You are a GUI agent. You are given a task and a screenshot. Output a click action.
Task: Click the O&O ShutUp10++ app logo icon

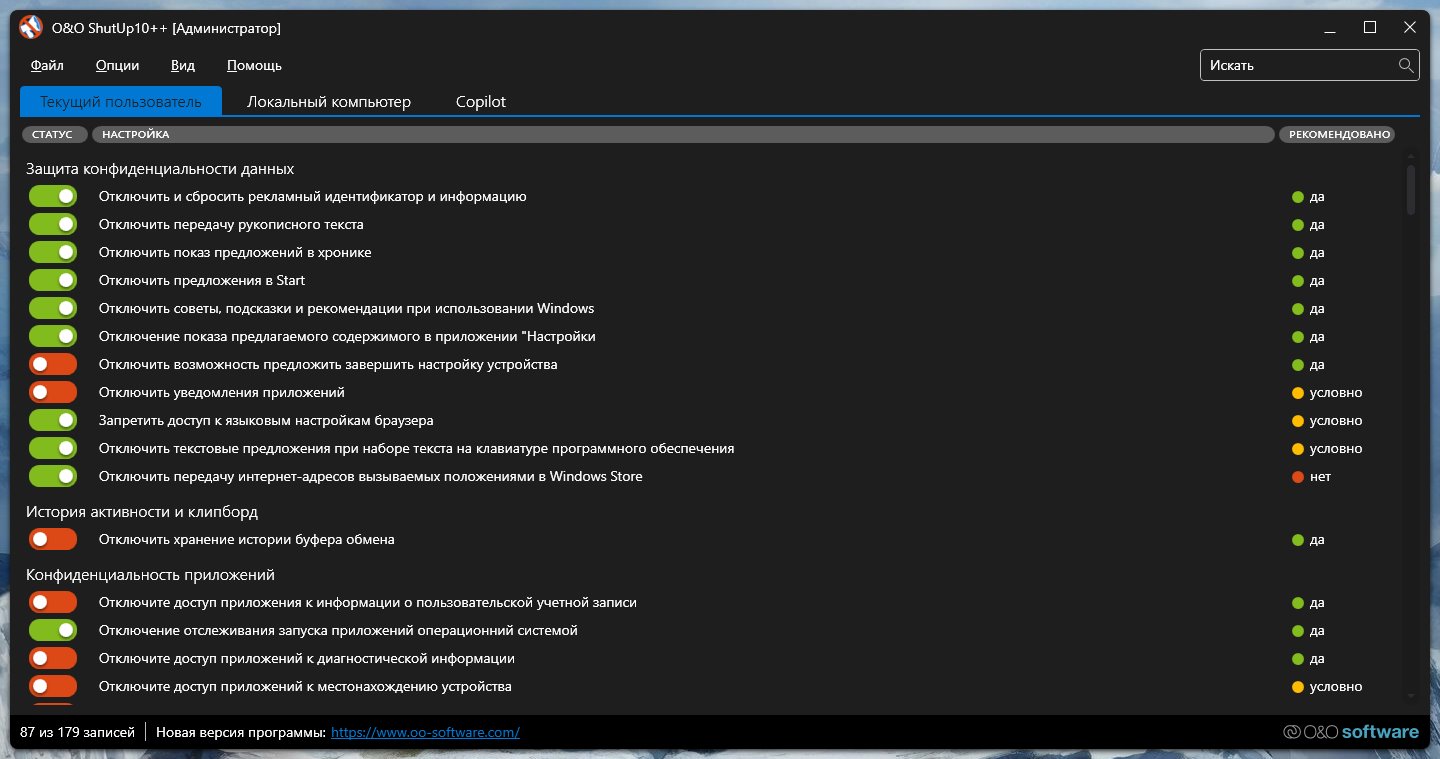(31, 28)
